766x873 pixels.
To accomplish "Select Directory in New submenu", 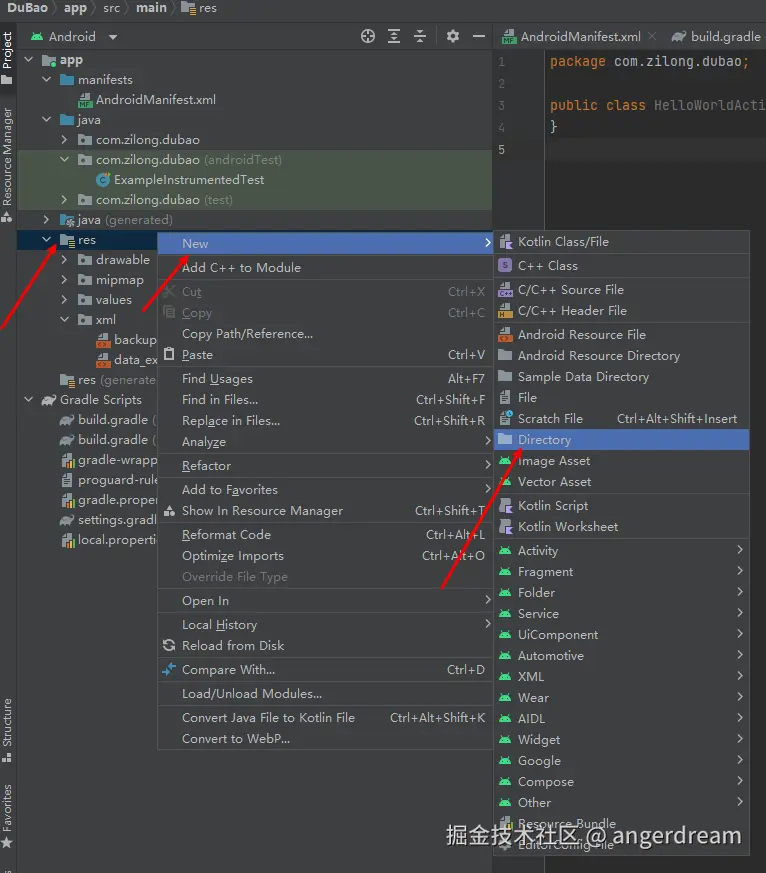I will point(621,440).
